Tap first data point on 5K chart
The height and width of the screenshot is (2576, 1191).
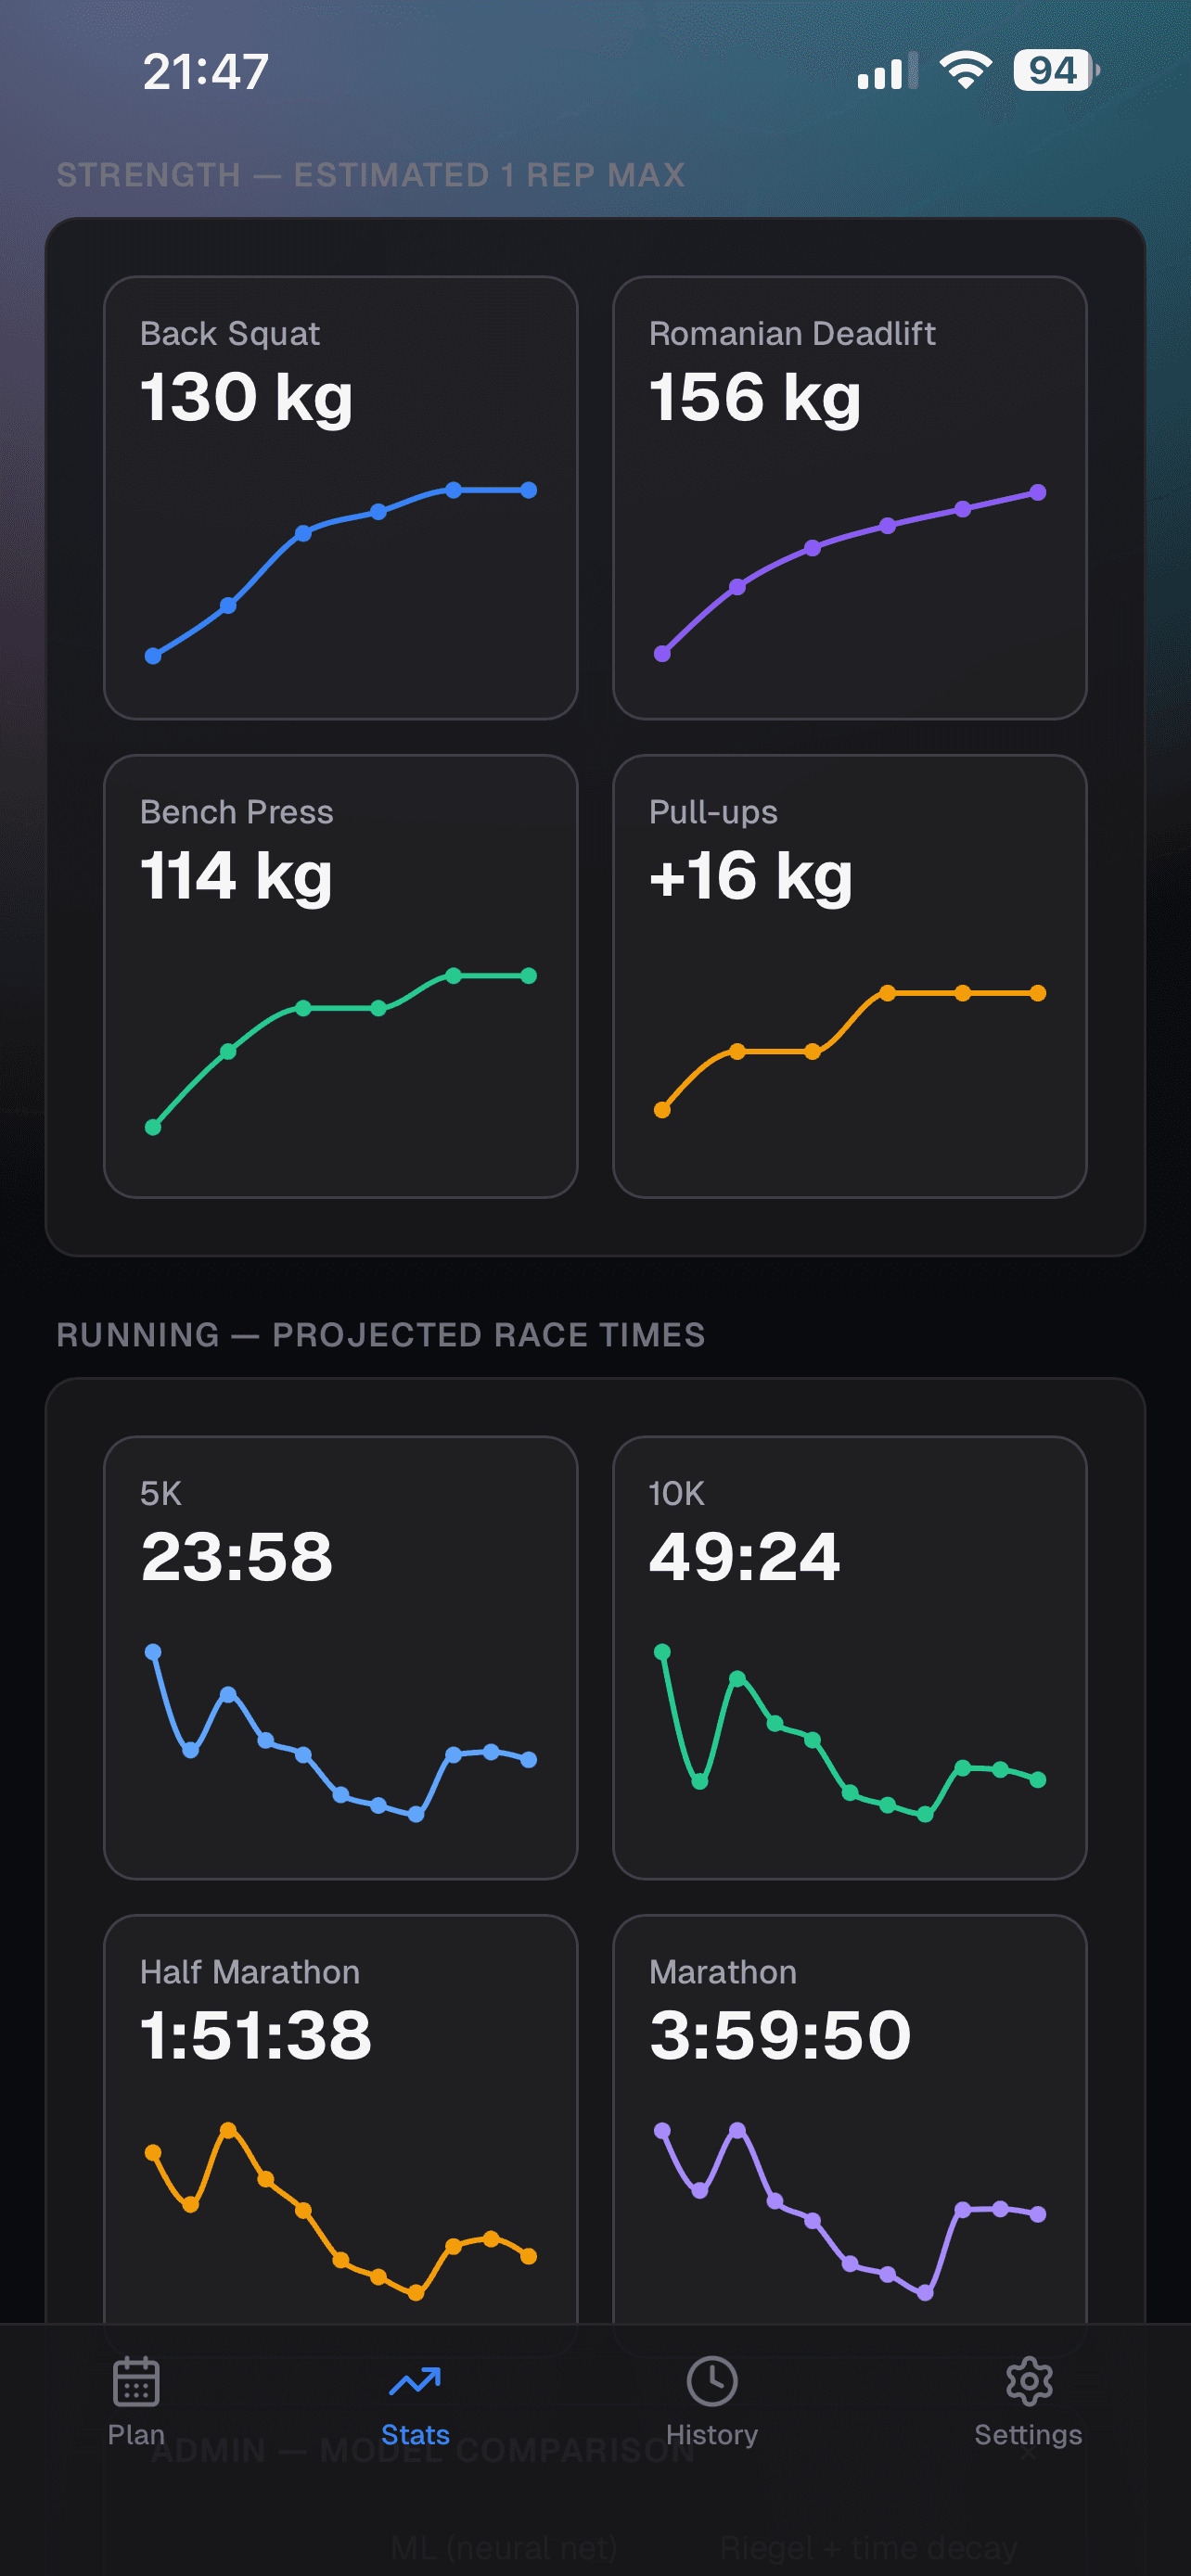pyautogui.click(x=153, y=1652)
